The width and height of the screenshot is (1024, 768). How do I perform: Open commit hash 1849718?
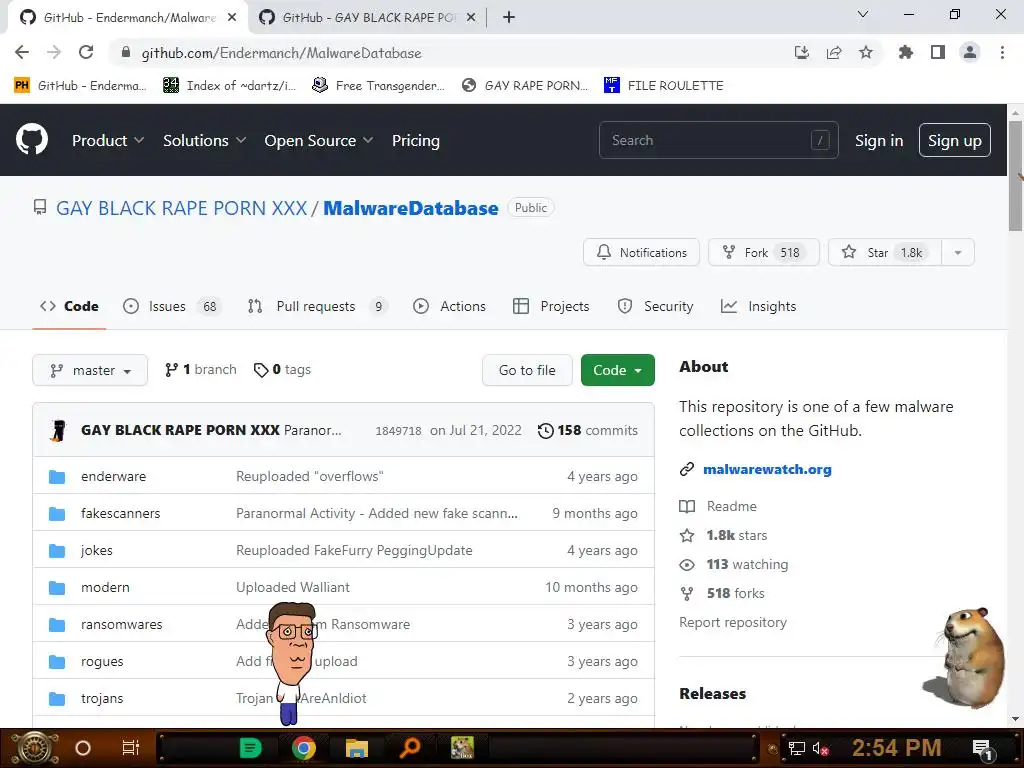[398, 430]
